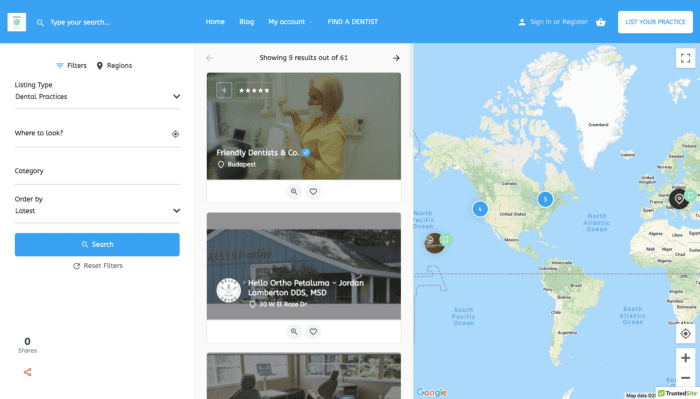The width and height of the screenshot is (700, 399).
Task: Use my location icon in Where to look
Action: tap(175, 134)
